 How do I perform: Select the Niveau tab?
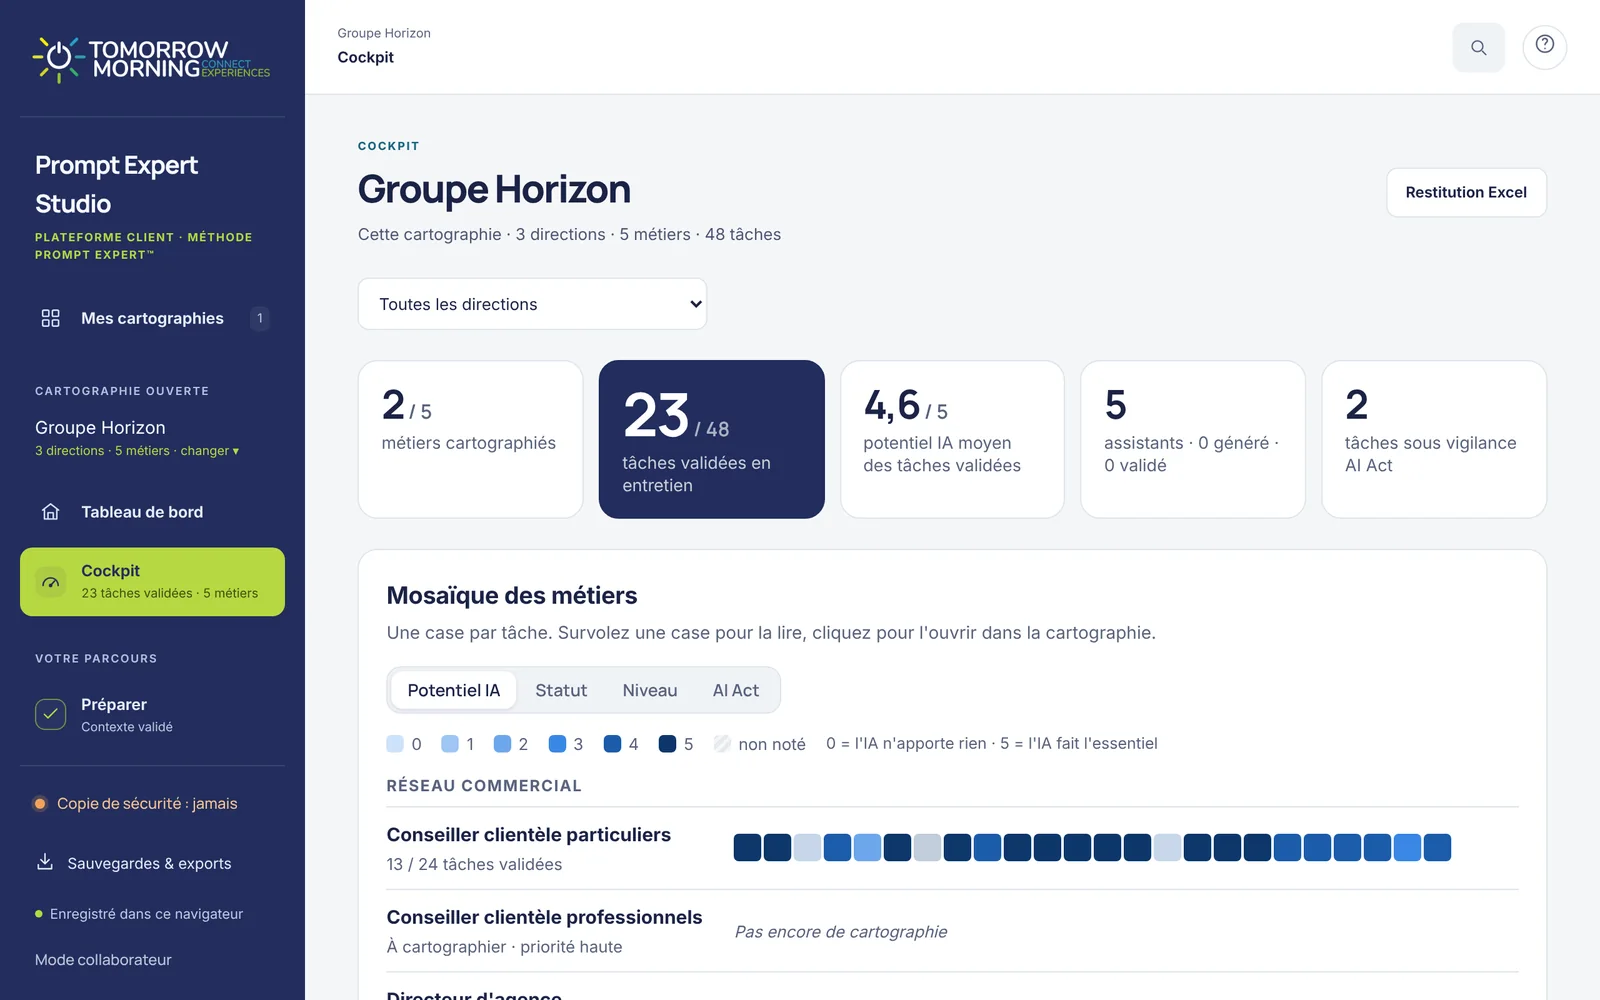(650, 690)
